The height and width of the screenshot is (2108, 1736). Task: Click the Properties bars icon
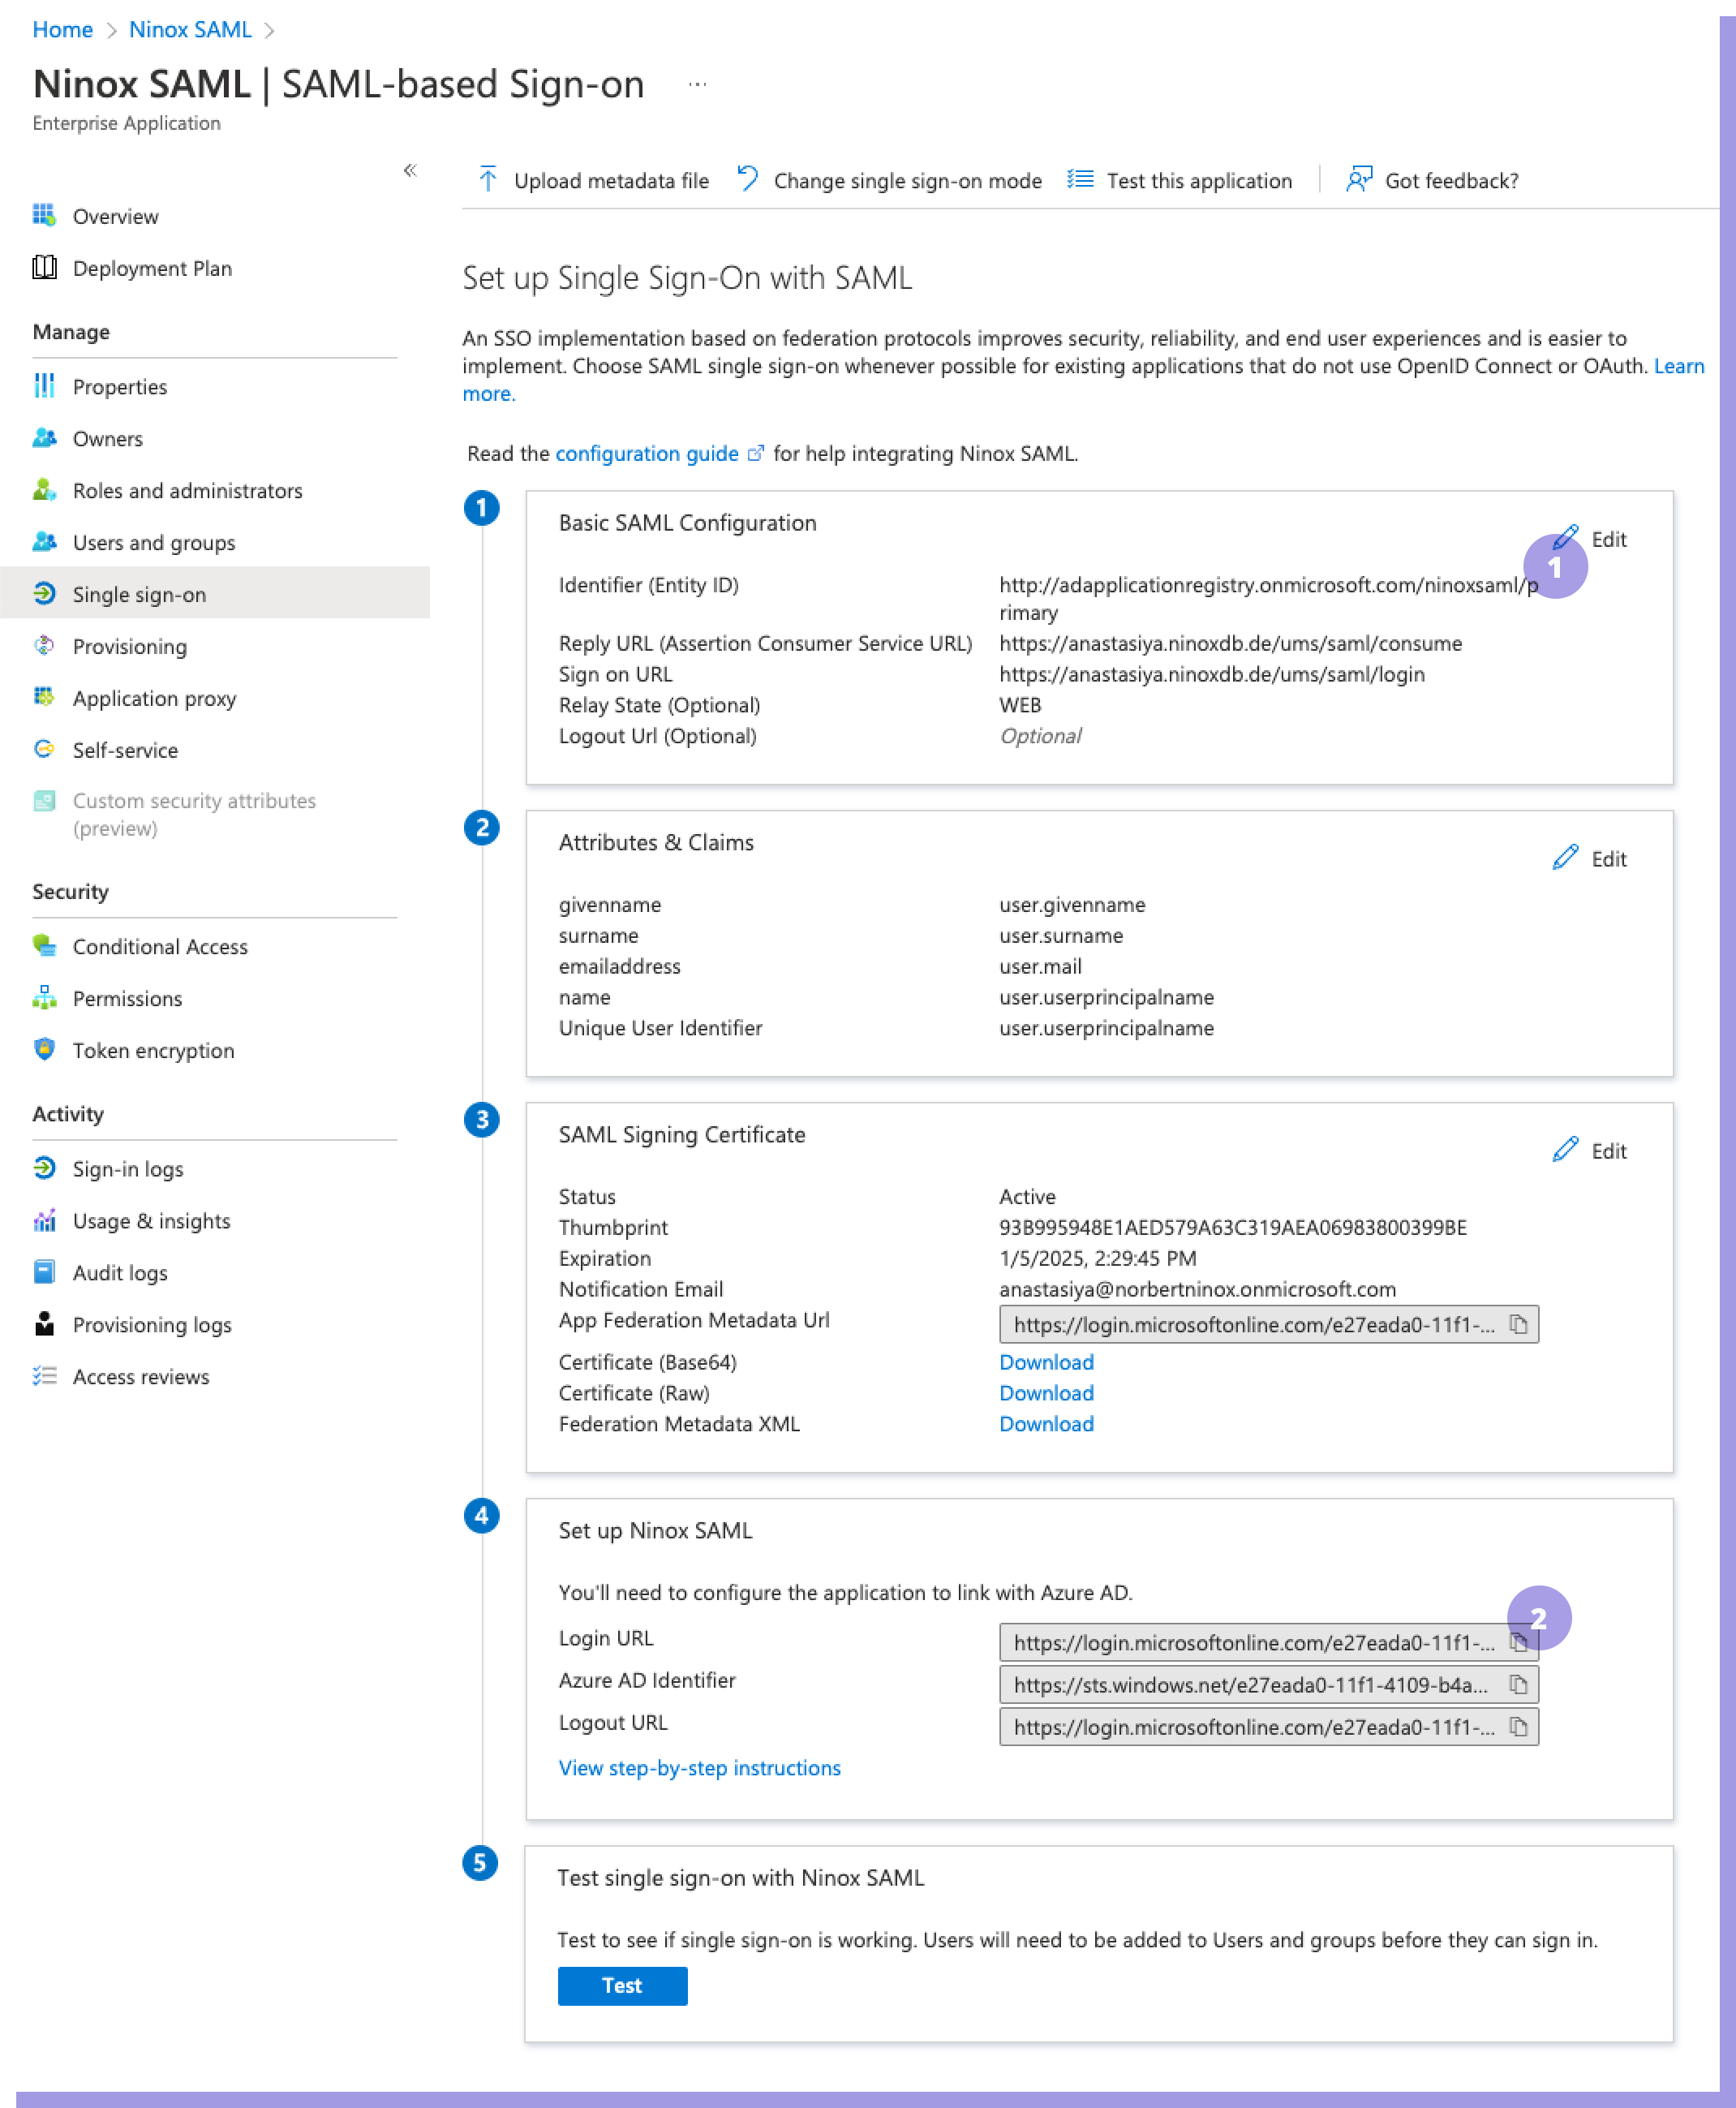click(x=44, y=385)
